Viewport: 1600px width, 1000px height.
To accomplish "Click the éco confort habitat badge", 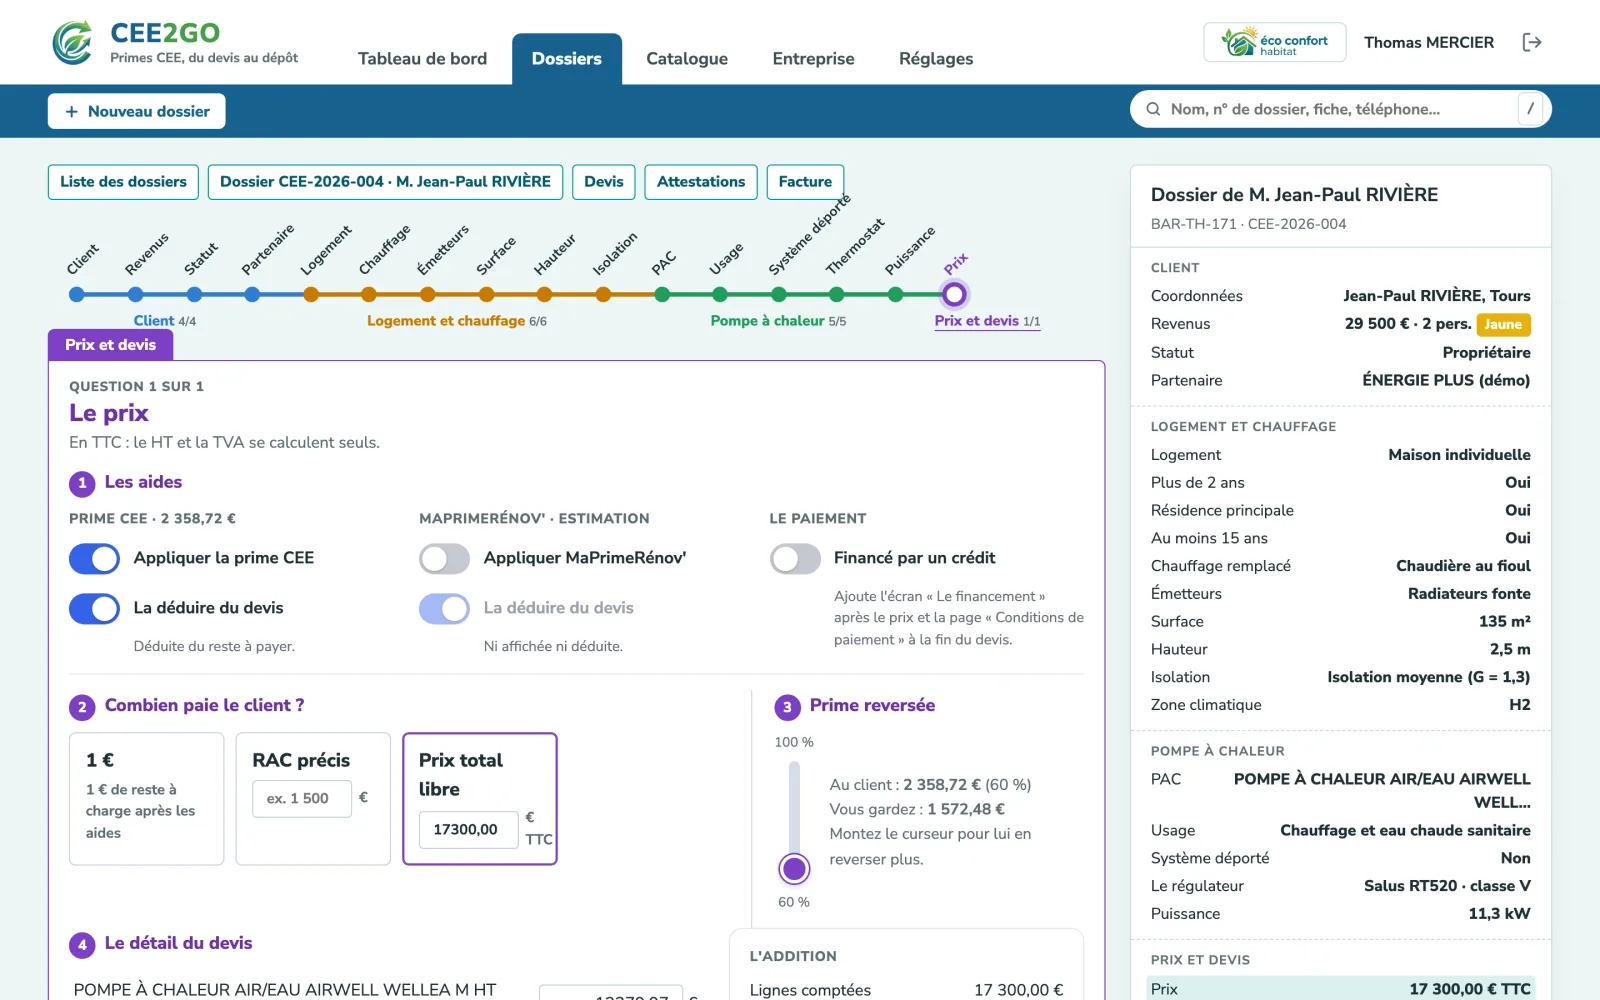I will click(x=1275, y=42).
